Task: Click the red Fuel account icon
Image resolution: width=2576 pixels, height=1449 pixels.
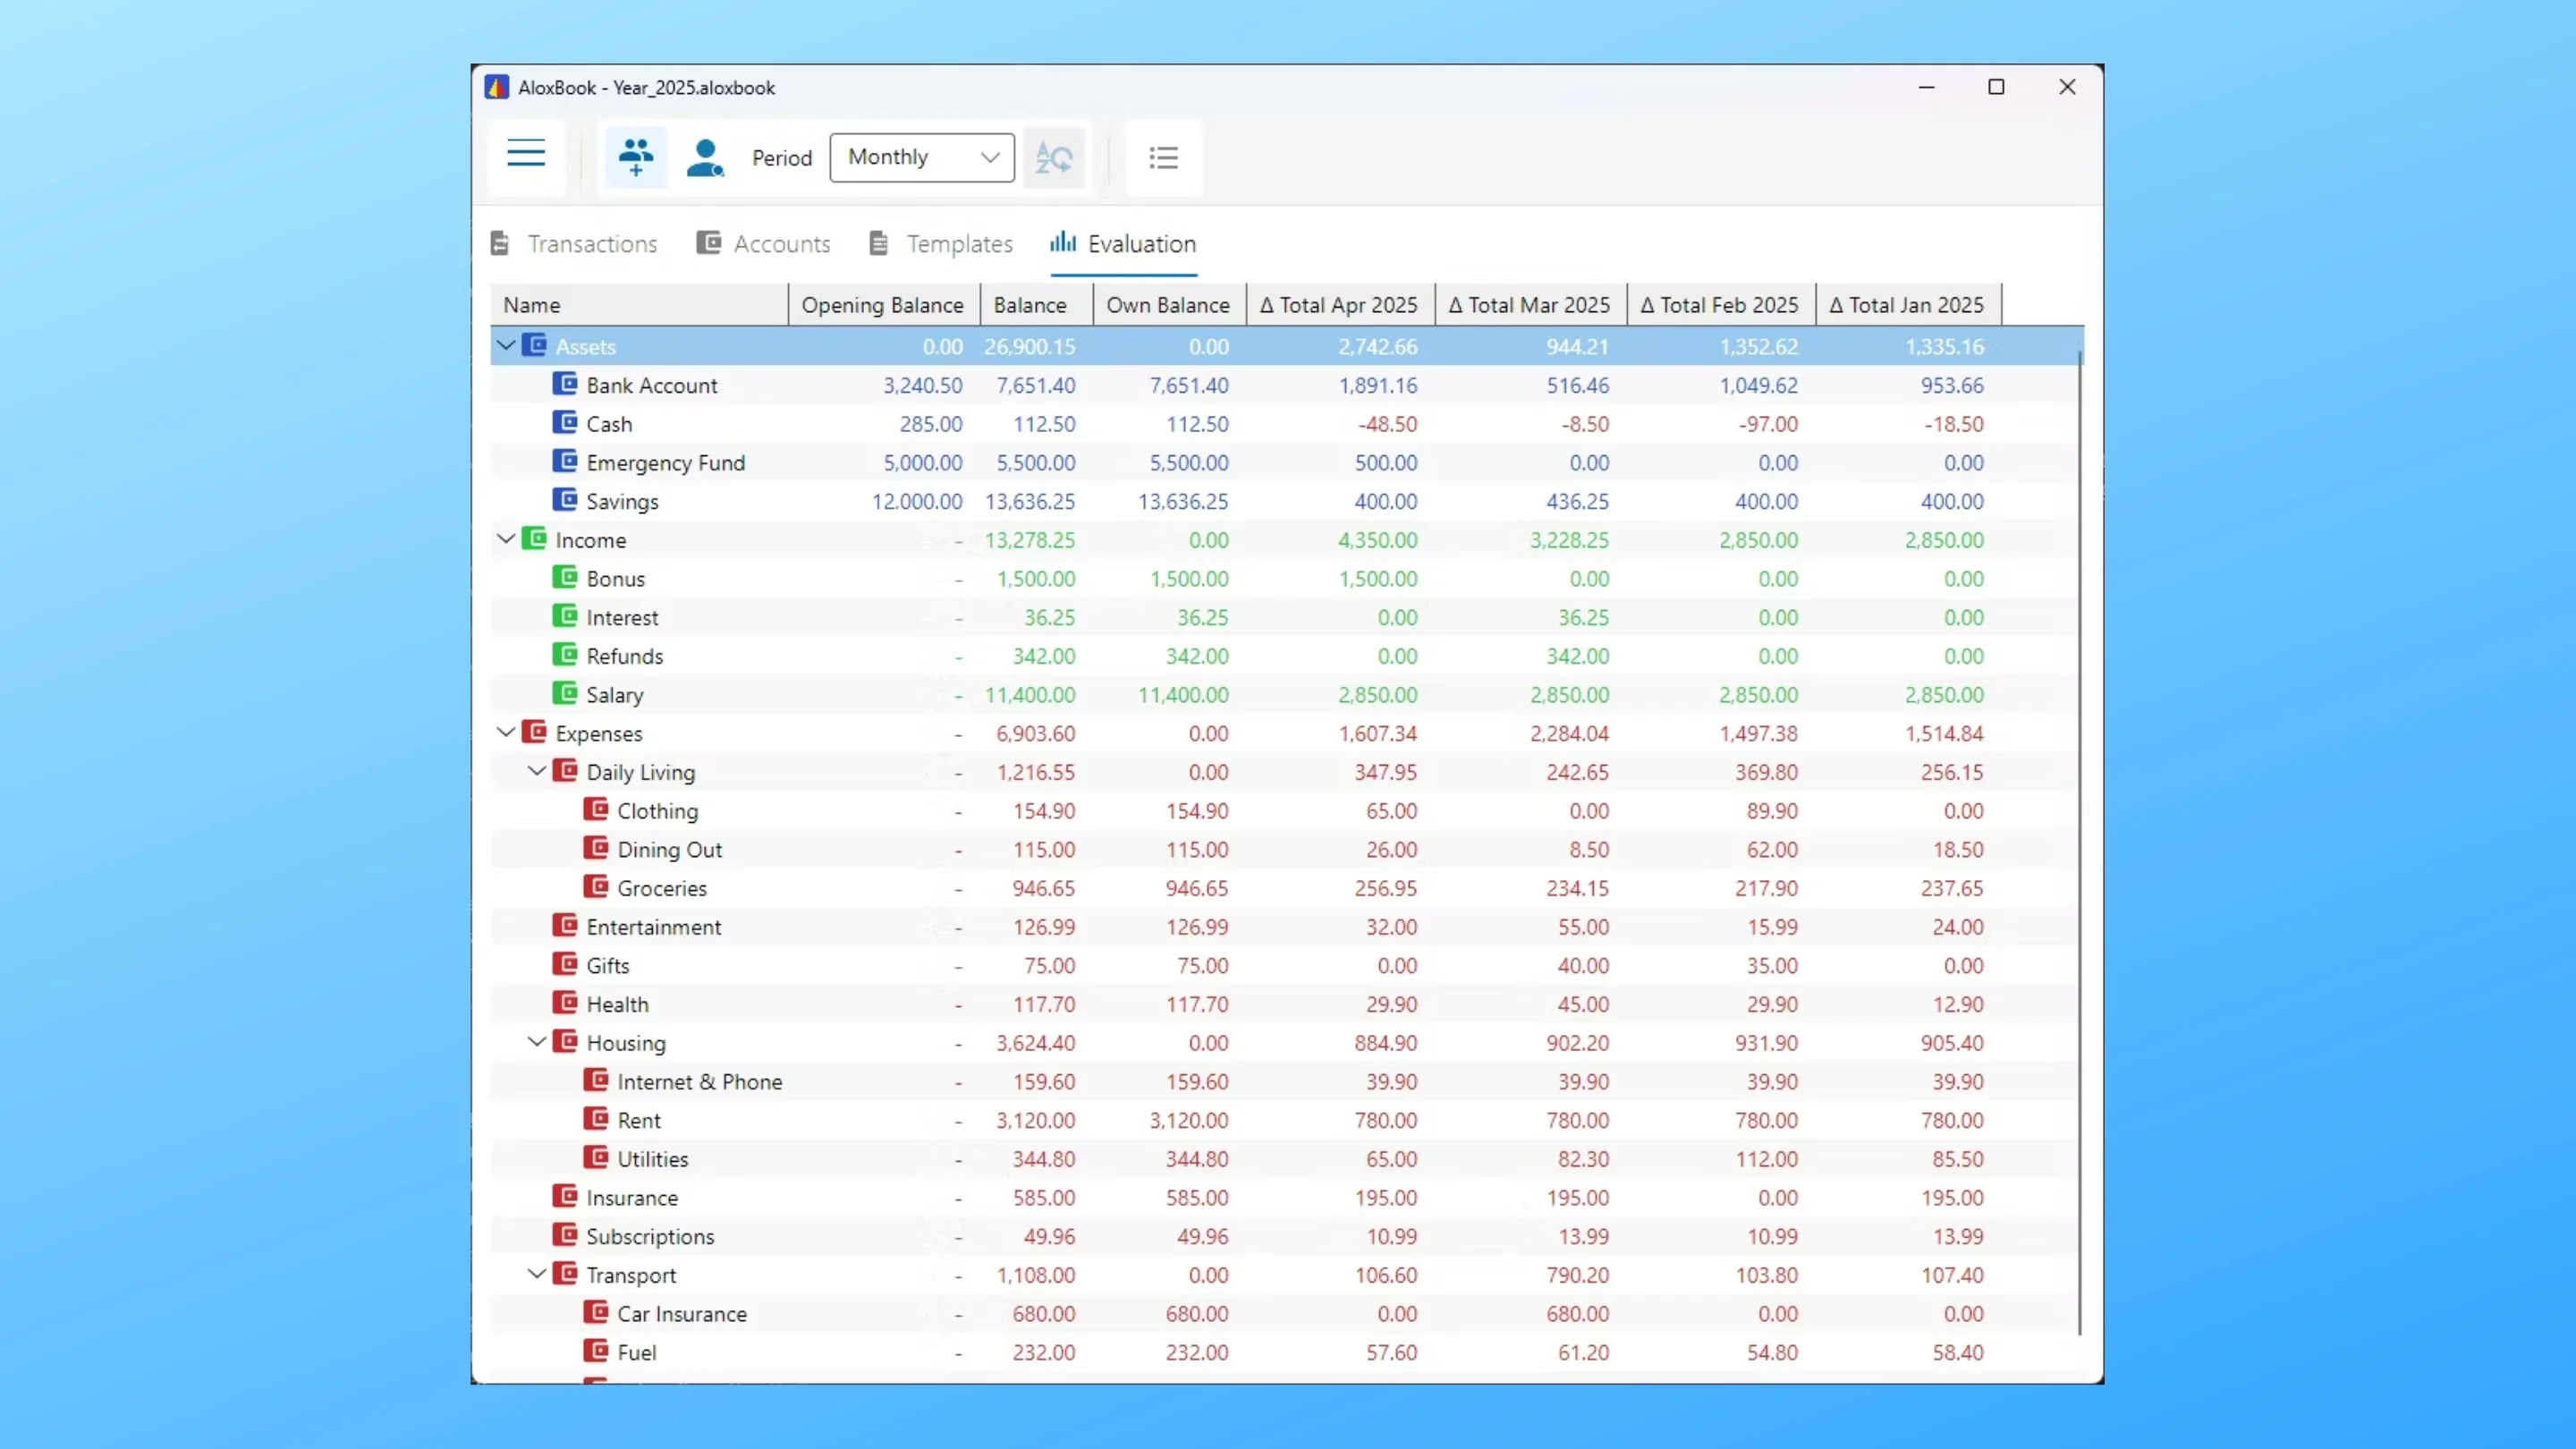Action: tap(596, 1351)
